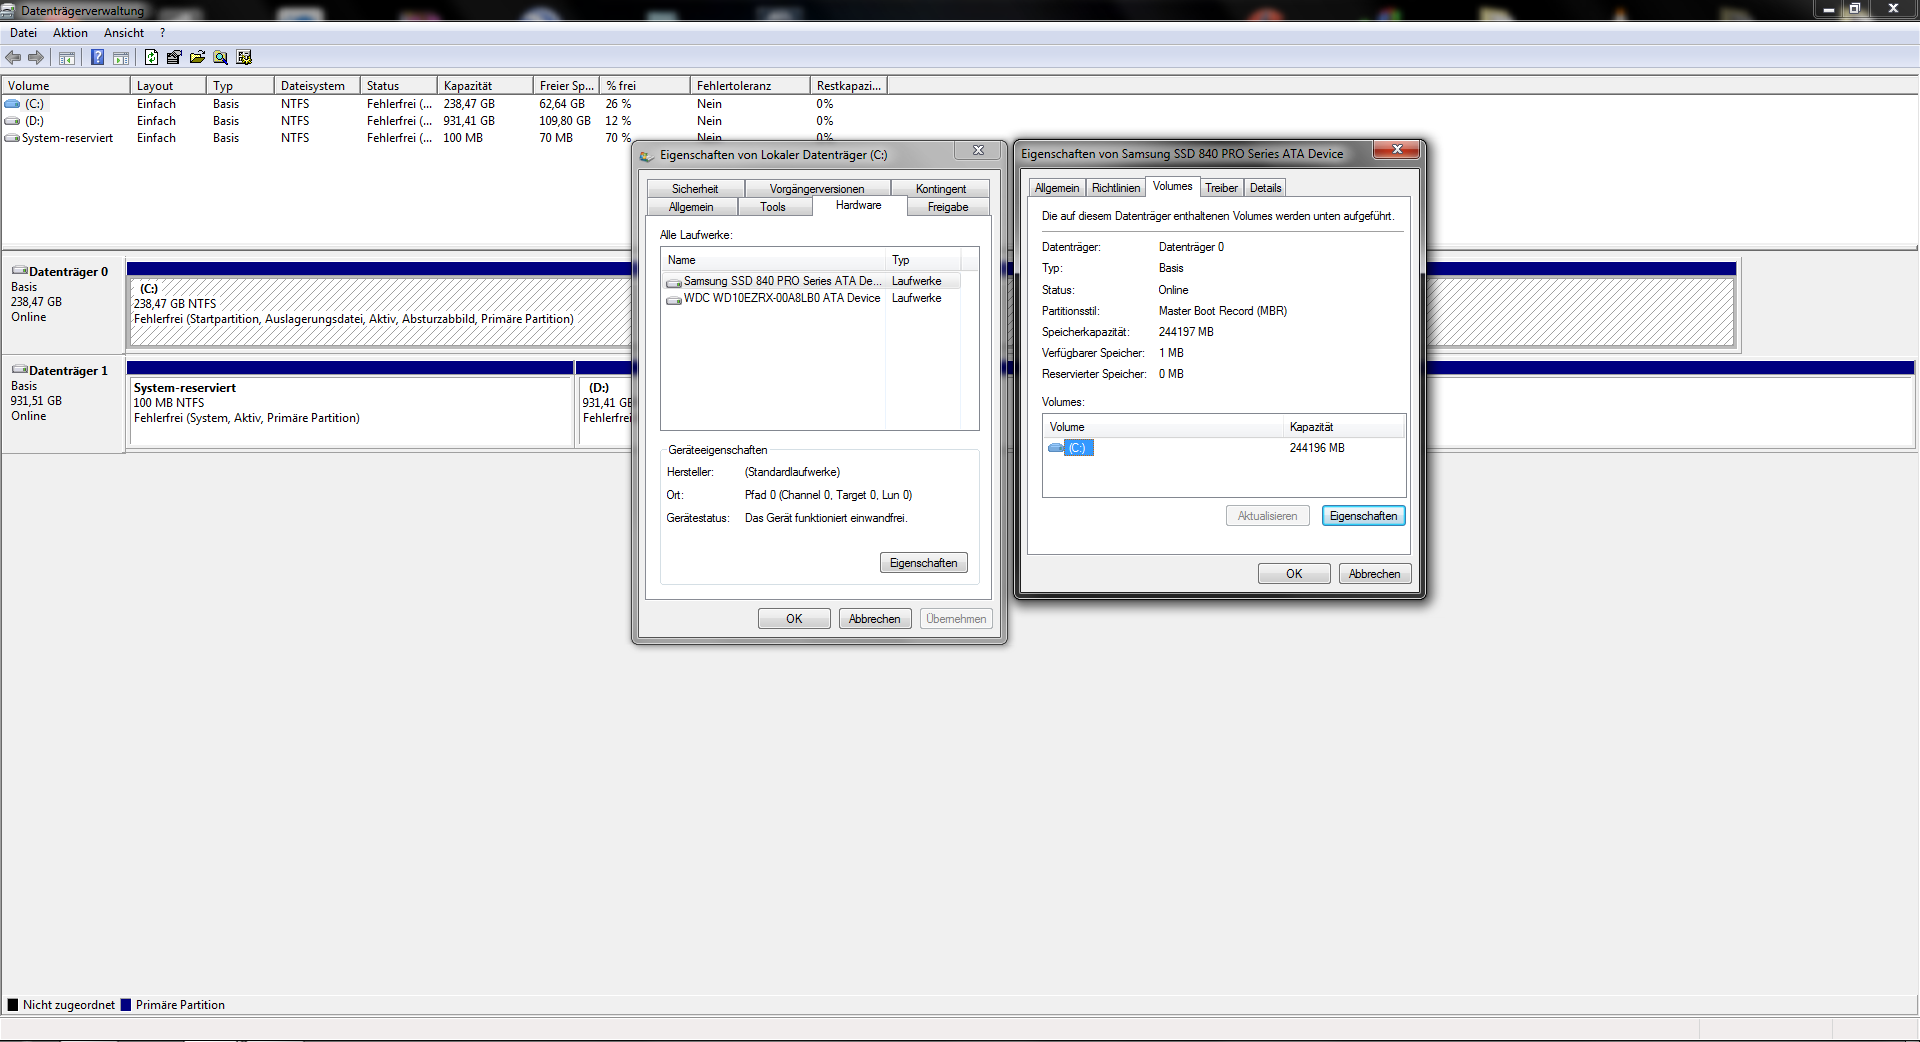Switch to the Tools tab

pyautogui.click(x=773, y=207)
